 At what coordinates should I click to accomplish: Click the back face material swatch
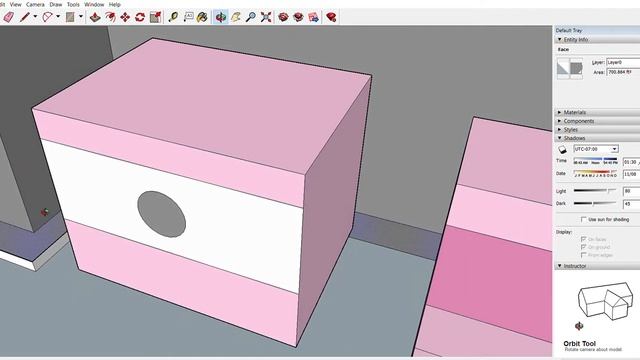pyautogui.click(x=576, y=68)
